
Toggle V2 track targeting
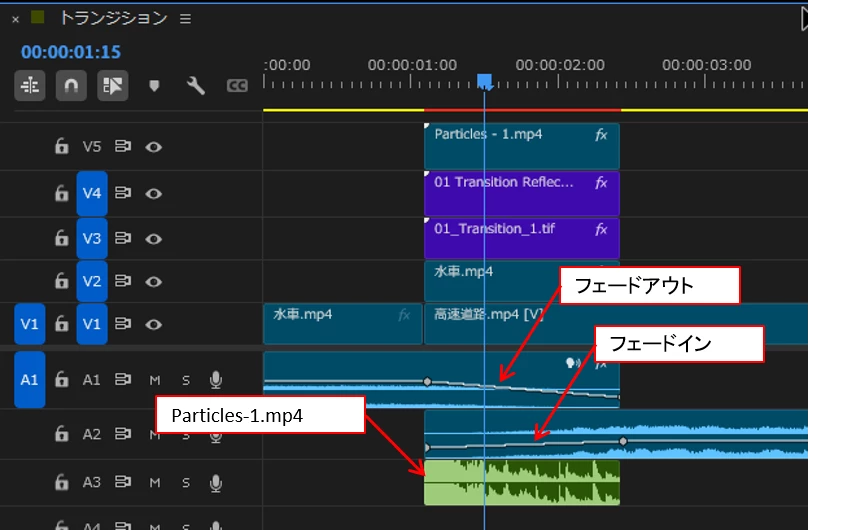[92, 281]
